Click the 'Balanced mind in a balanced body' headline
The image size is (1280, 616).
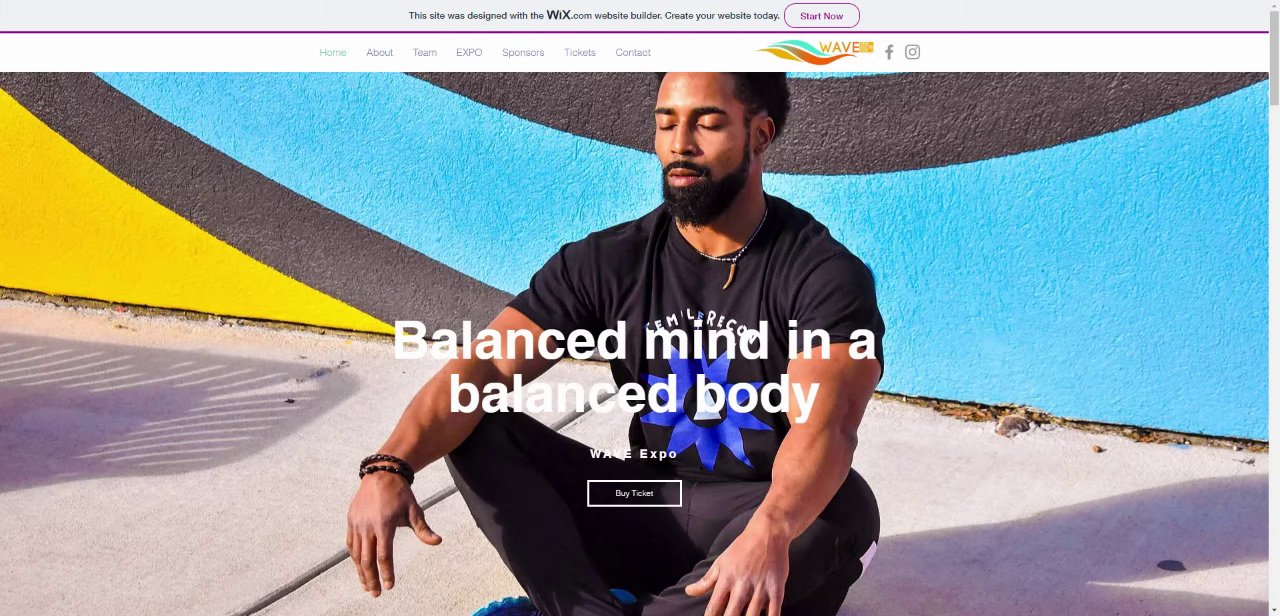click(634, 367)
